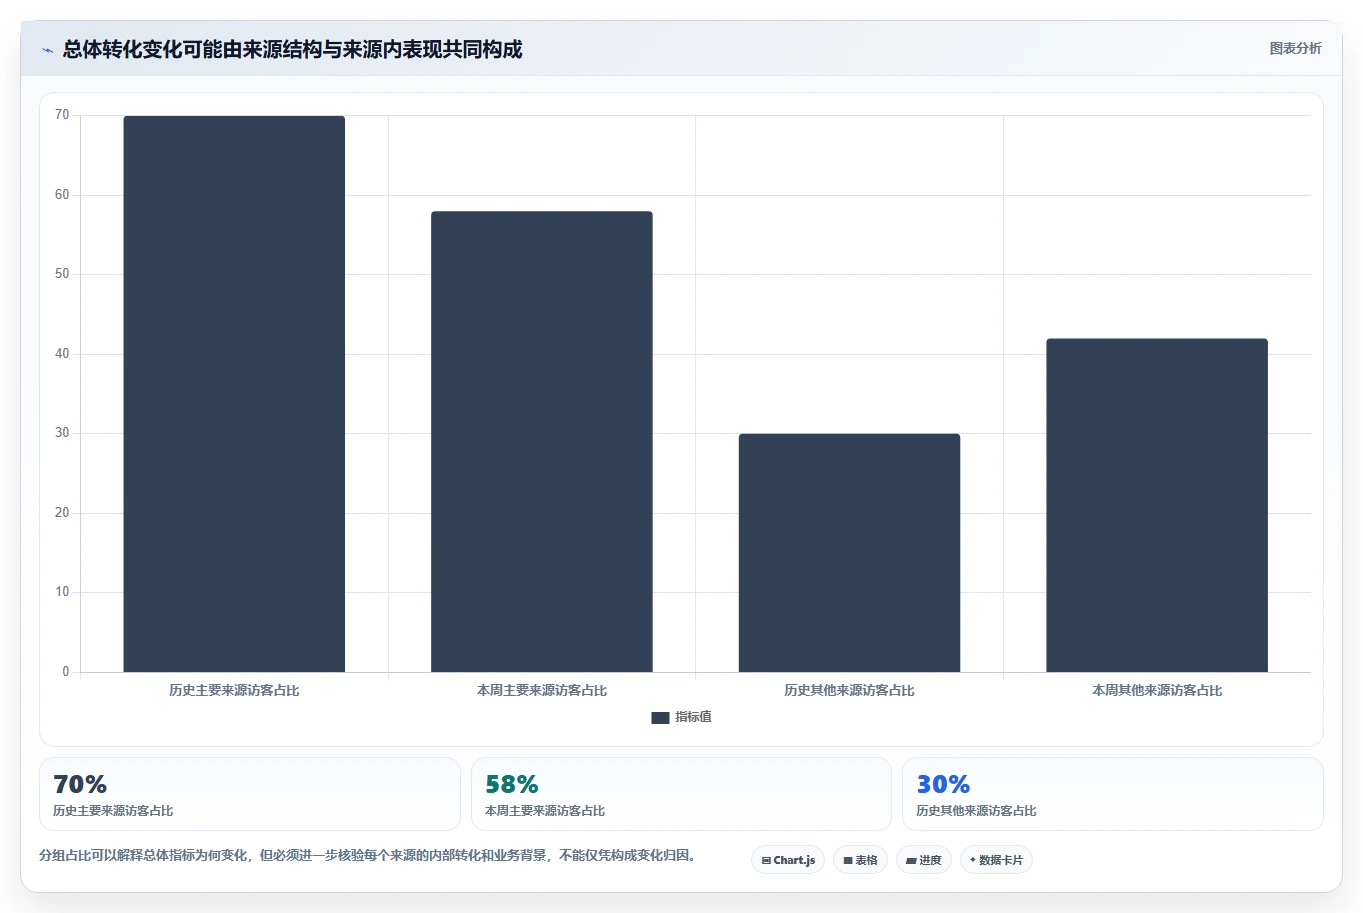The height and width of the screenshot is (913, 1363).
Task: Click the Chart.js tag
Action: [788, 860]
